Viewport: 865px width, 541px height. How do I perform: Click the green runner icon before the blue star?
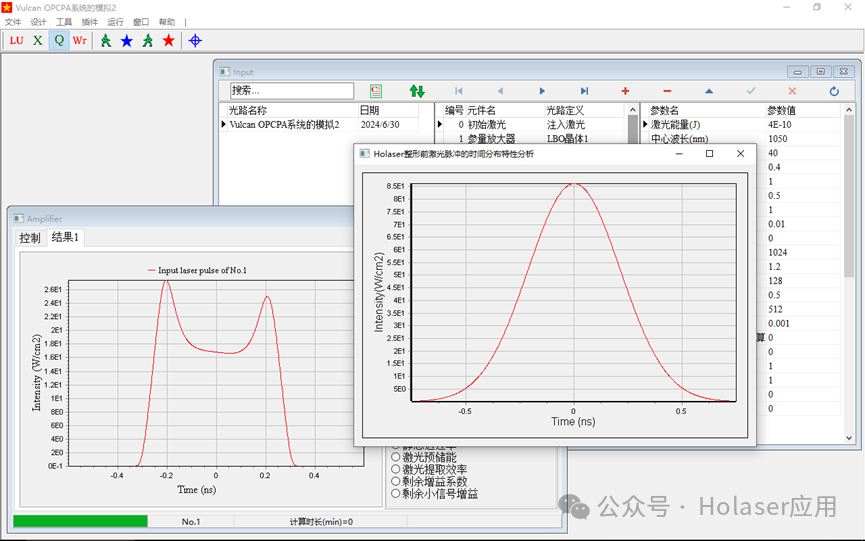(106, 40)
